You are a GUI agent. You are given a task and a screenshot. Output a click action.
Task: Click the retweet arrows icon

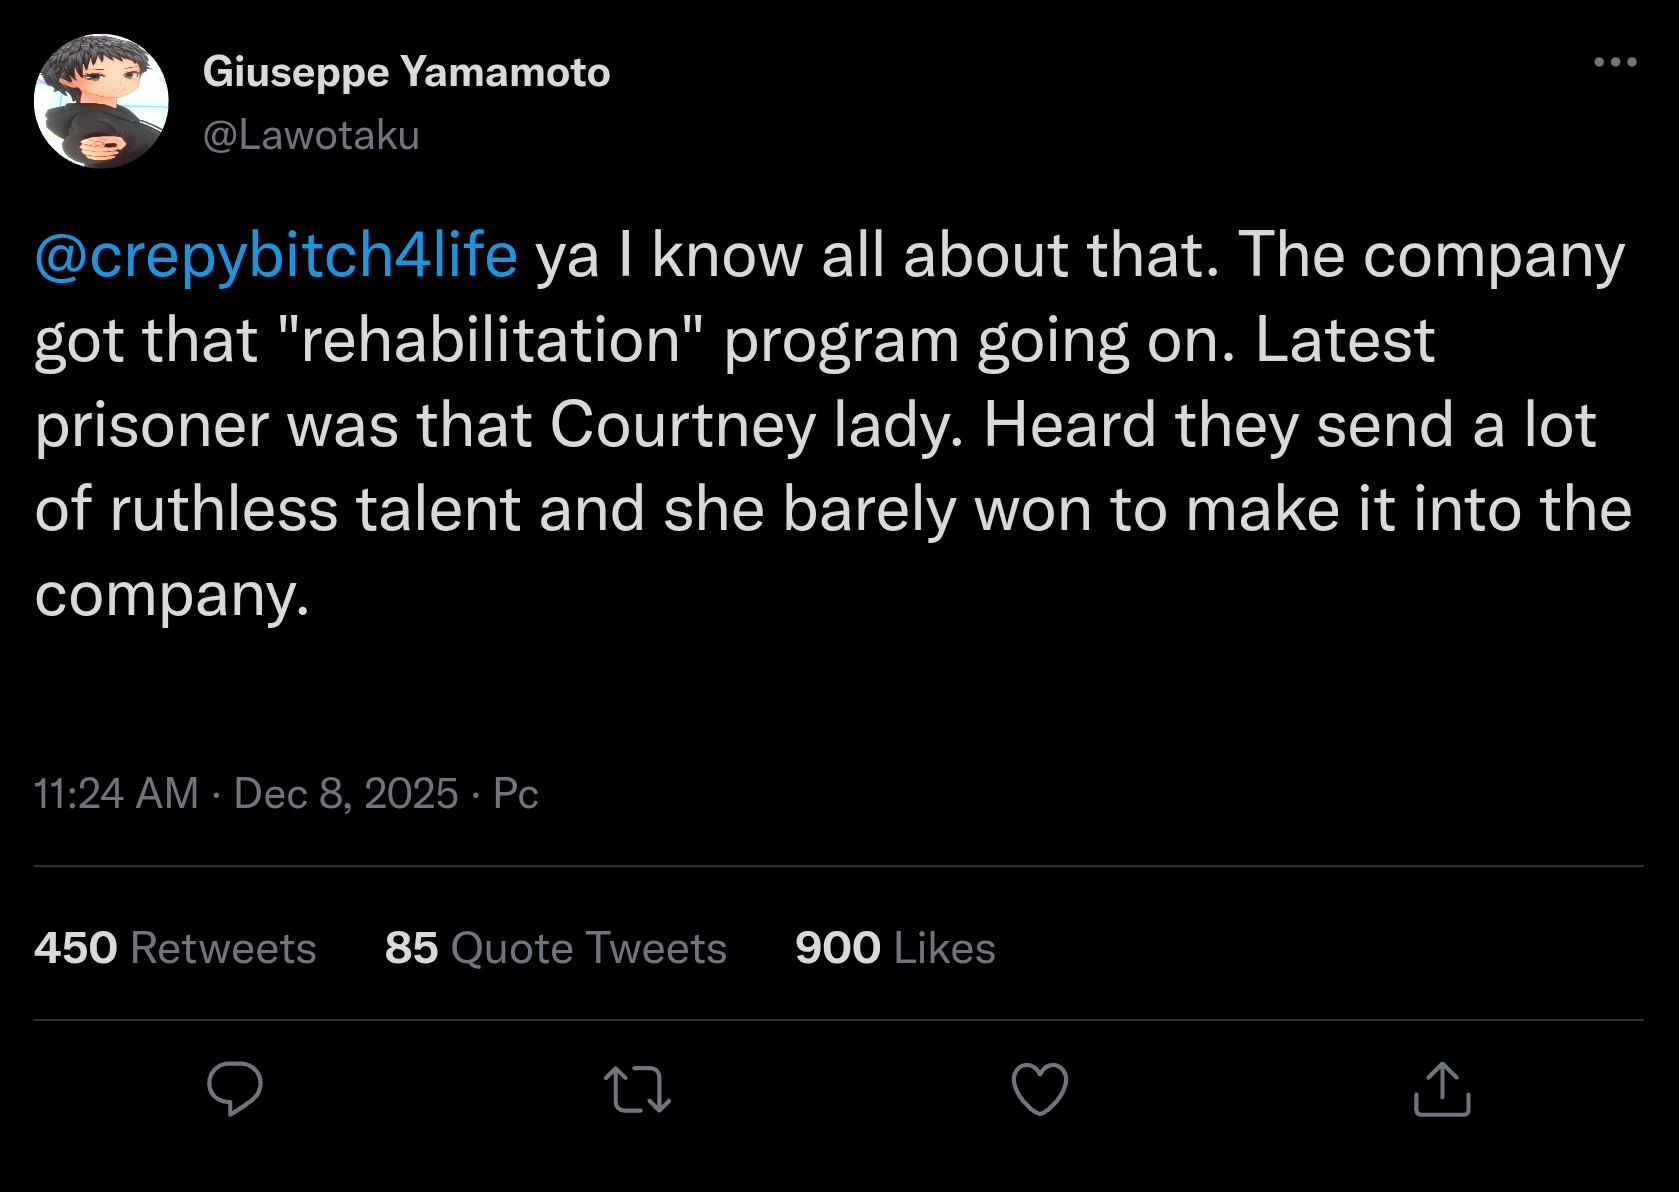pyautogui.click(x=637, y=1089)
